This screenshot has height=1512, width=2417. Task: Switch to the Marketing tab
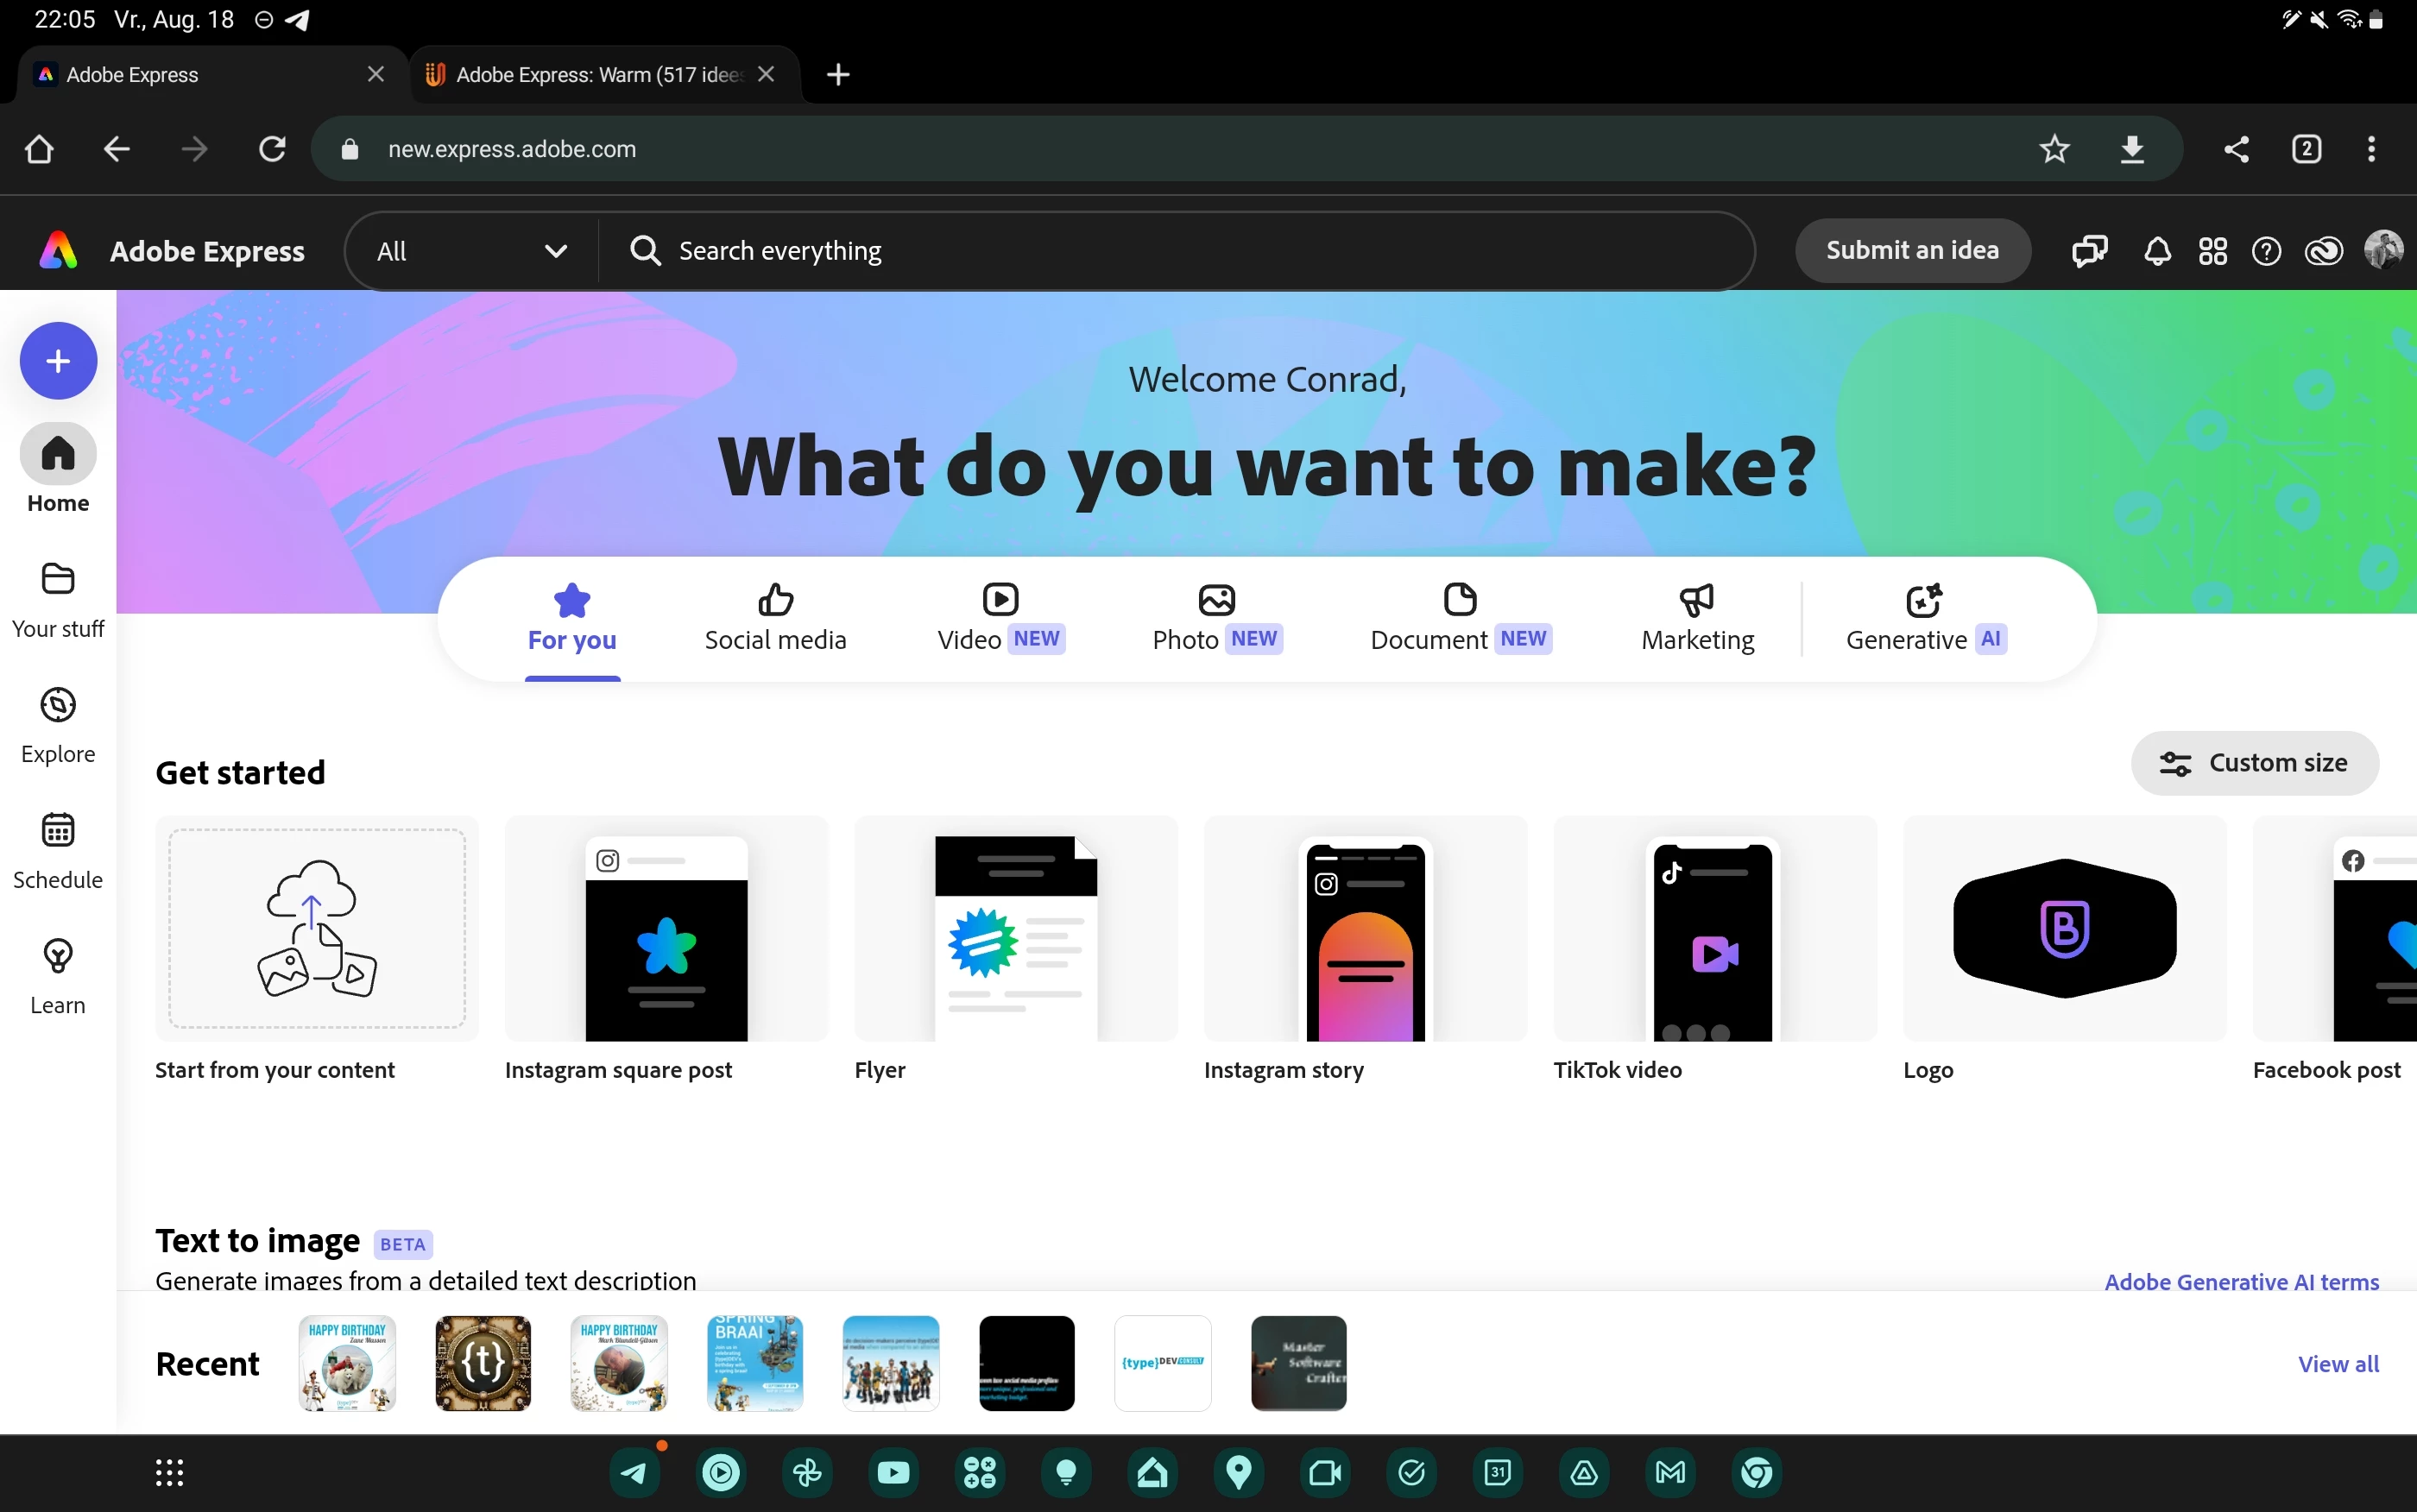[1697, 619]
